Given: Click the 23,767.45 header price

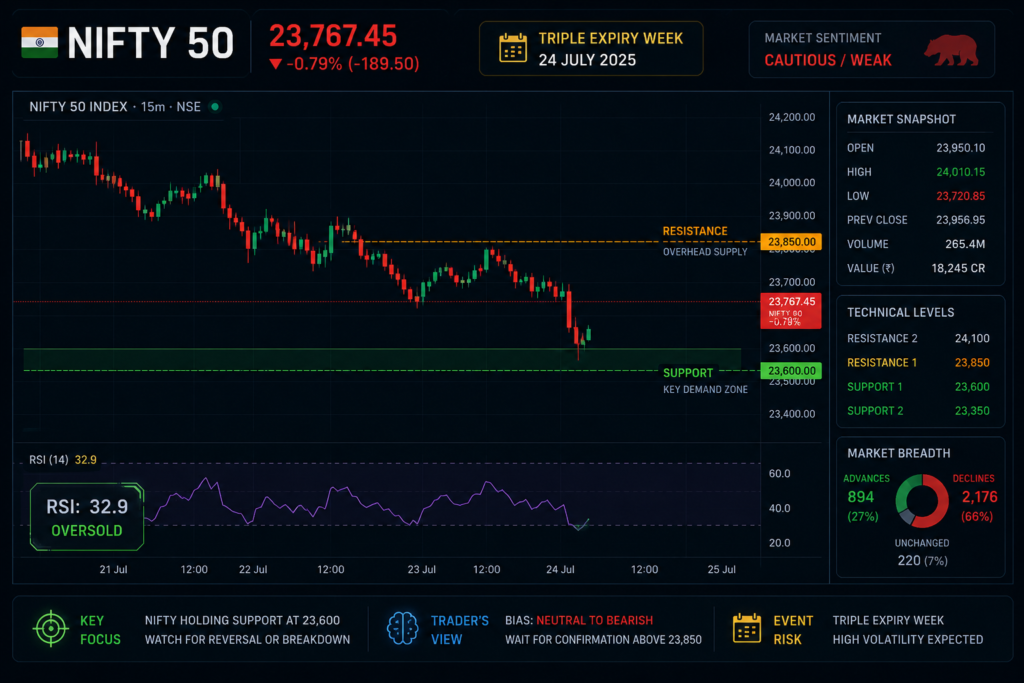Looking at the screenshot, I should [x=333, y=36].
